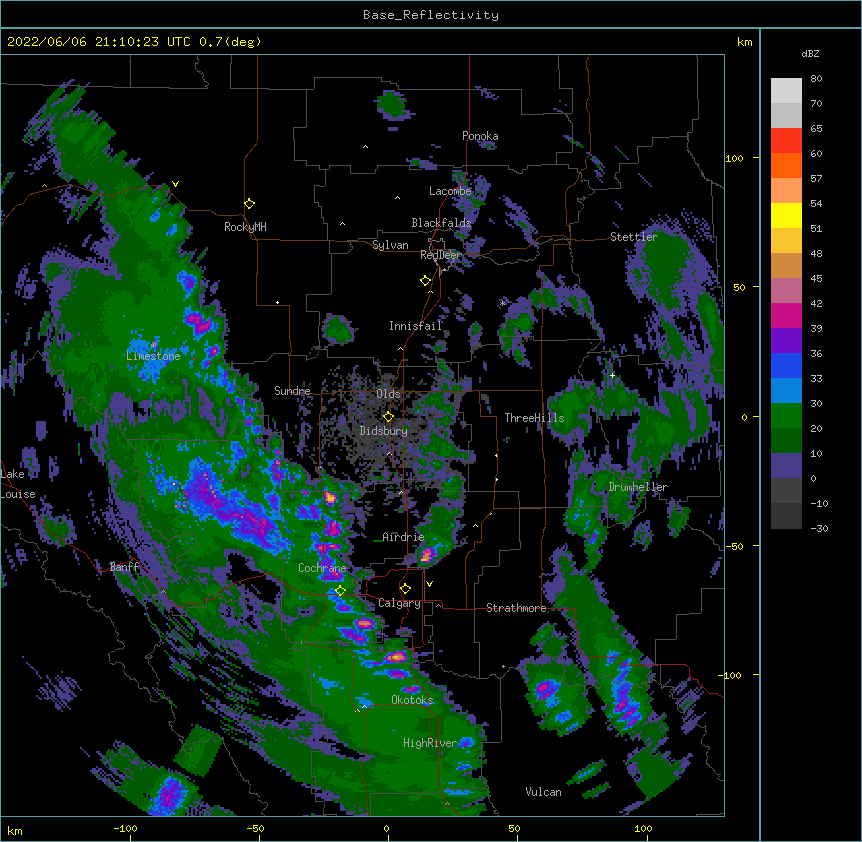The image size is (862, 842).
Task: Select the yellow diamond marker between Olds and Didsbury
Action: tap(388, 417)
